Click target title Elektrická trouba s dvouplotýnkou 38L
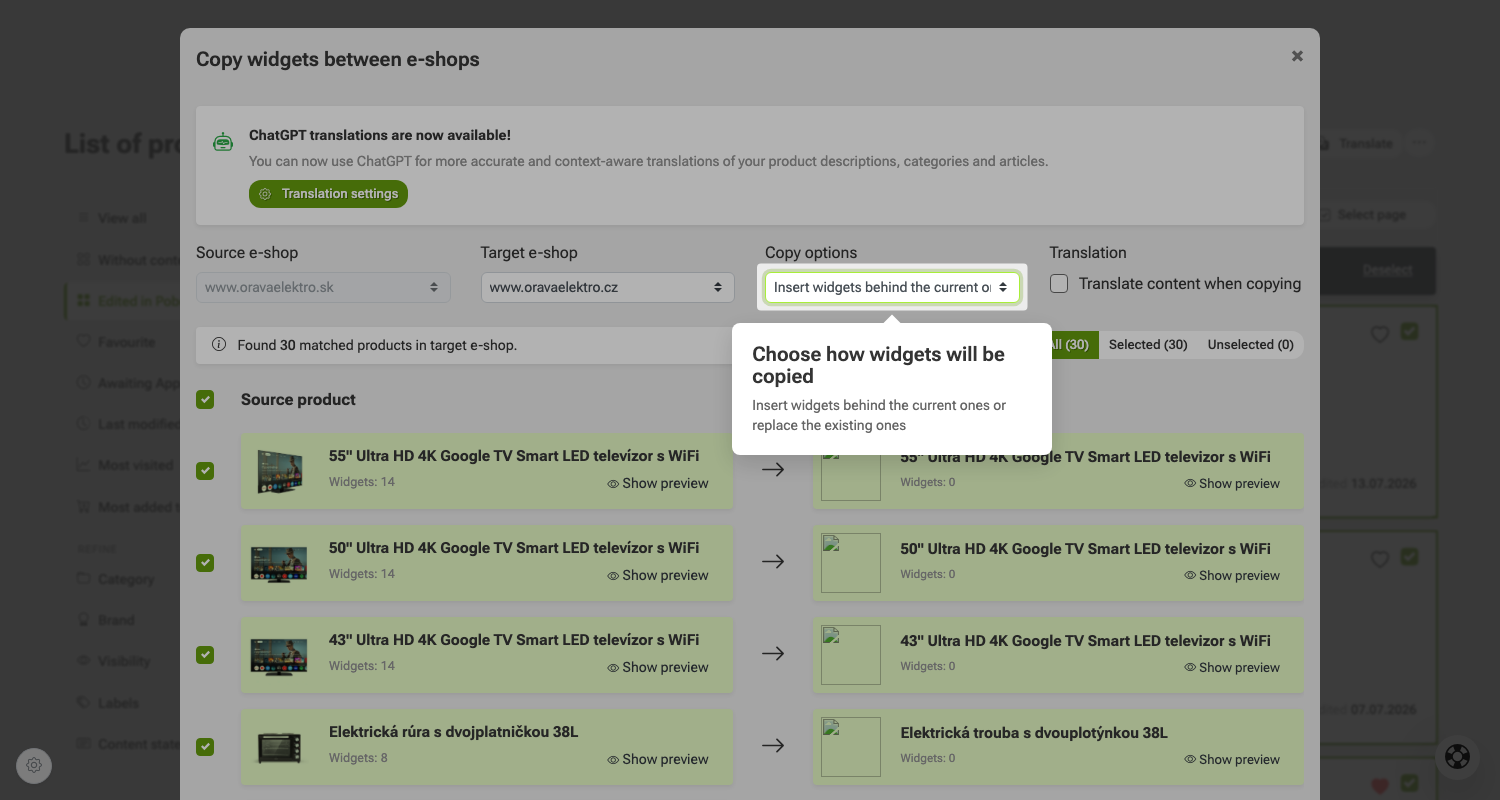 tap(1034, 733)
